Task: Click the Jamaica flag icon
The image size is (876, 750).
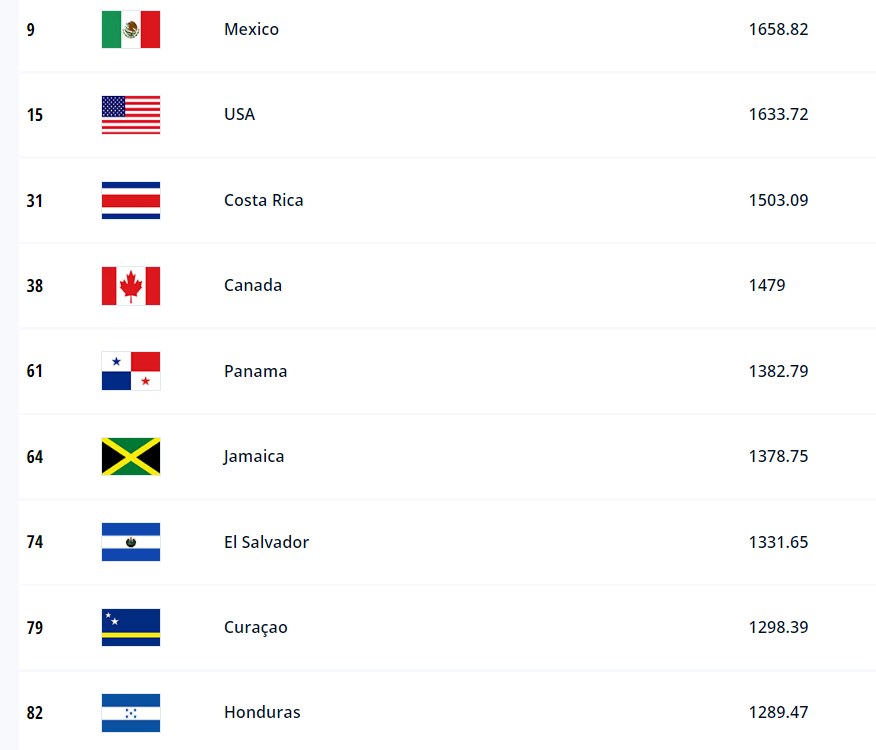Action: pyautogui.click(x=131, y=457)
